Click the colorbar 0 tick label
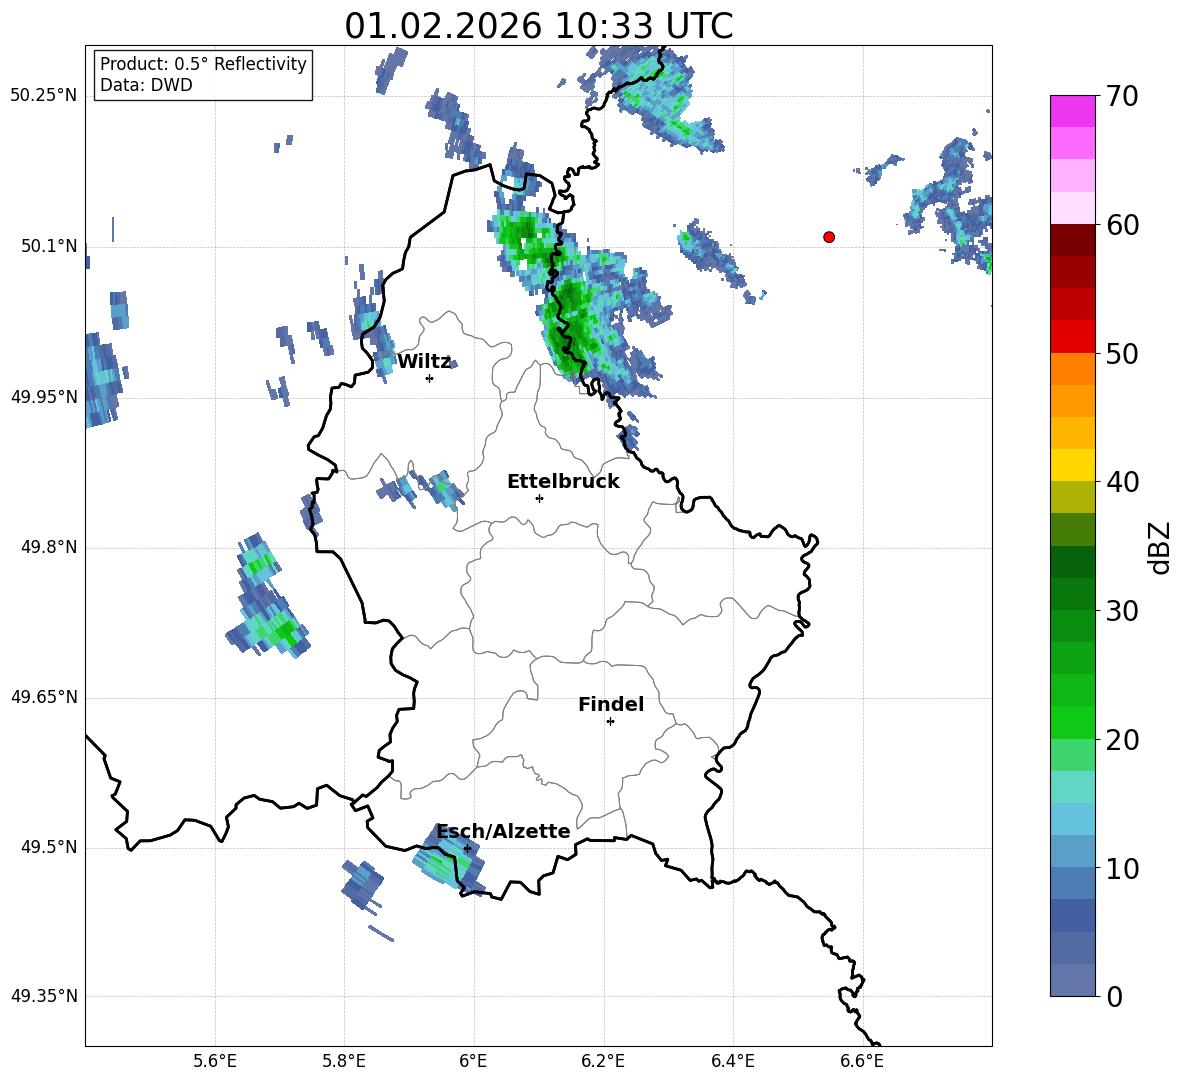 [1114, 996]
